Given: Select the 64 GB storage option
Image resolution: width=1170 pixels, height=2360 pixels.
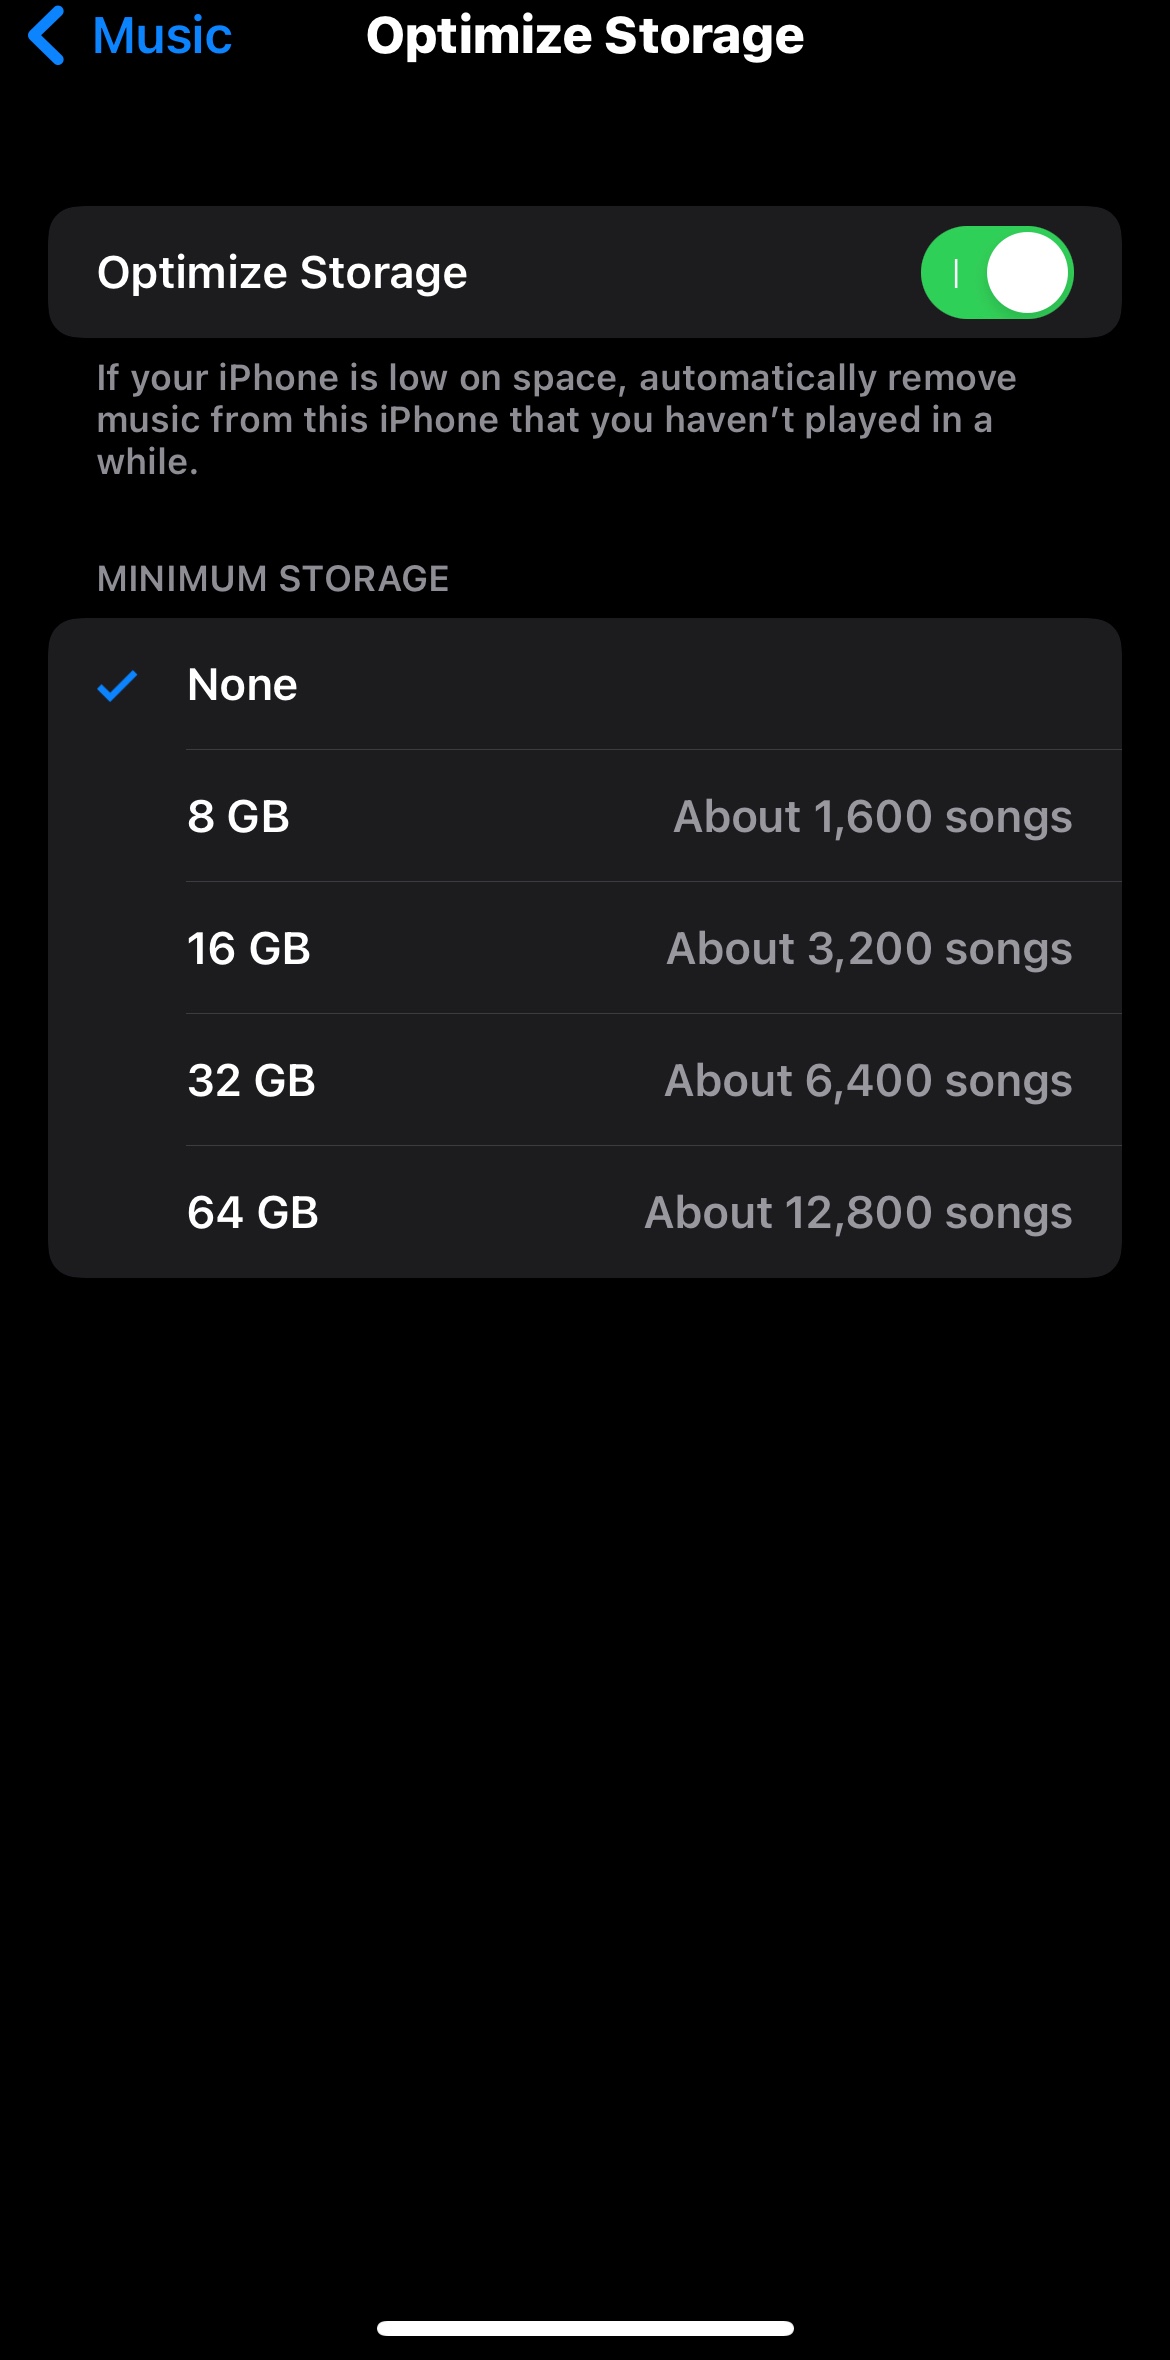Looking at the screenshot, I should [x=253, y=1213].
